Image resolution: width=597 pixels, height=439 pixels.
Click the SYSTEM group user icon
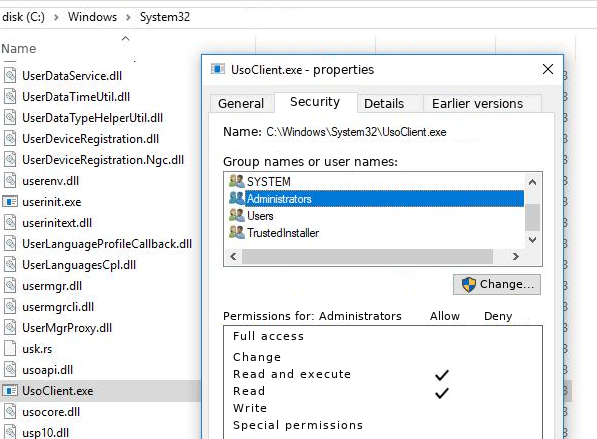pyautogui.click(x=237, y=181)
